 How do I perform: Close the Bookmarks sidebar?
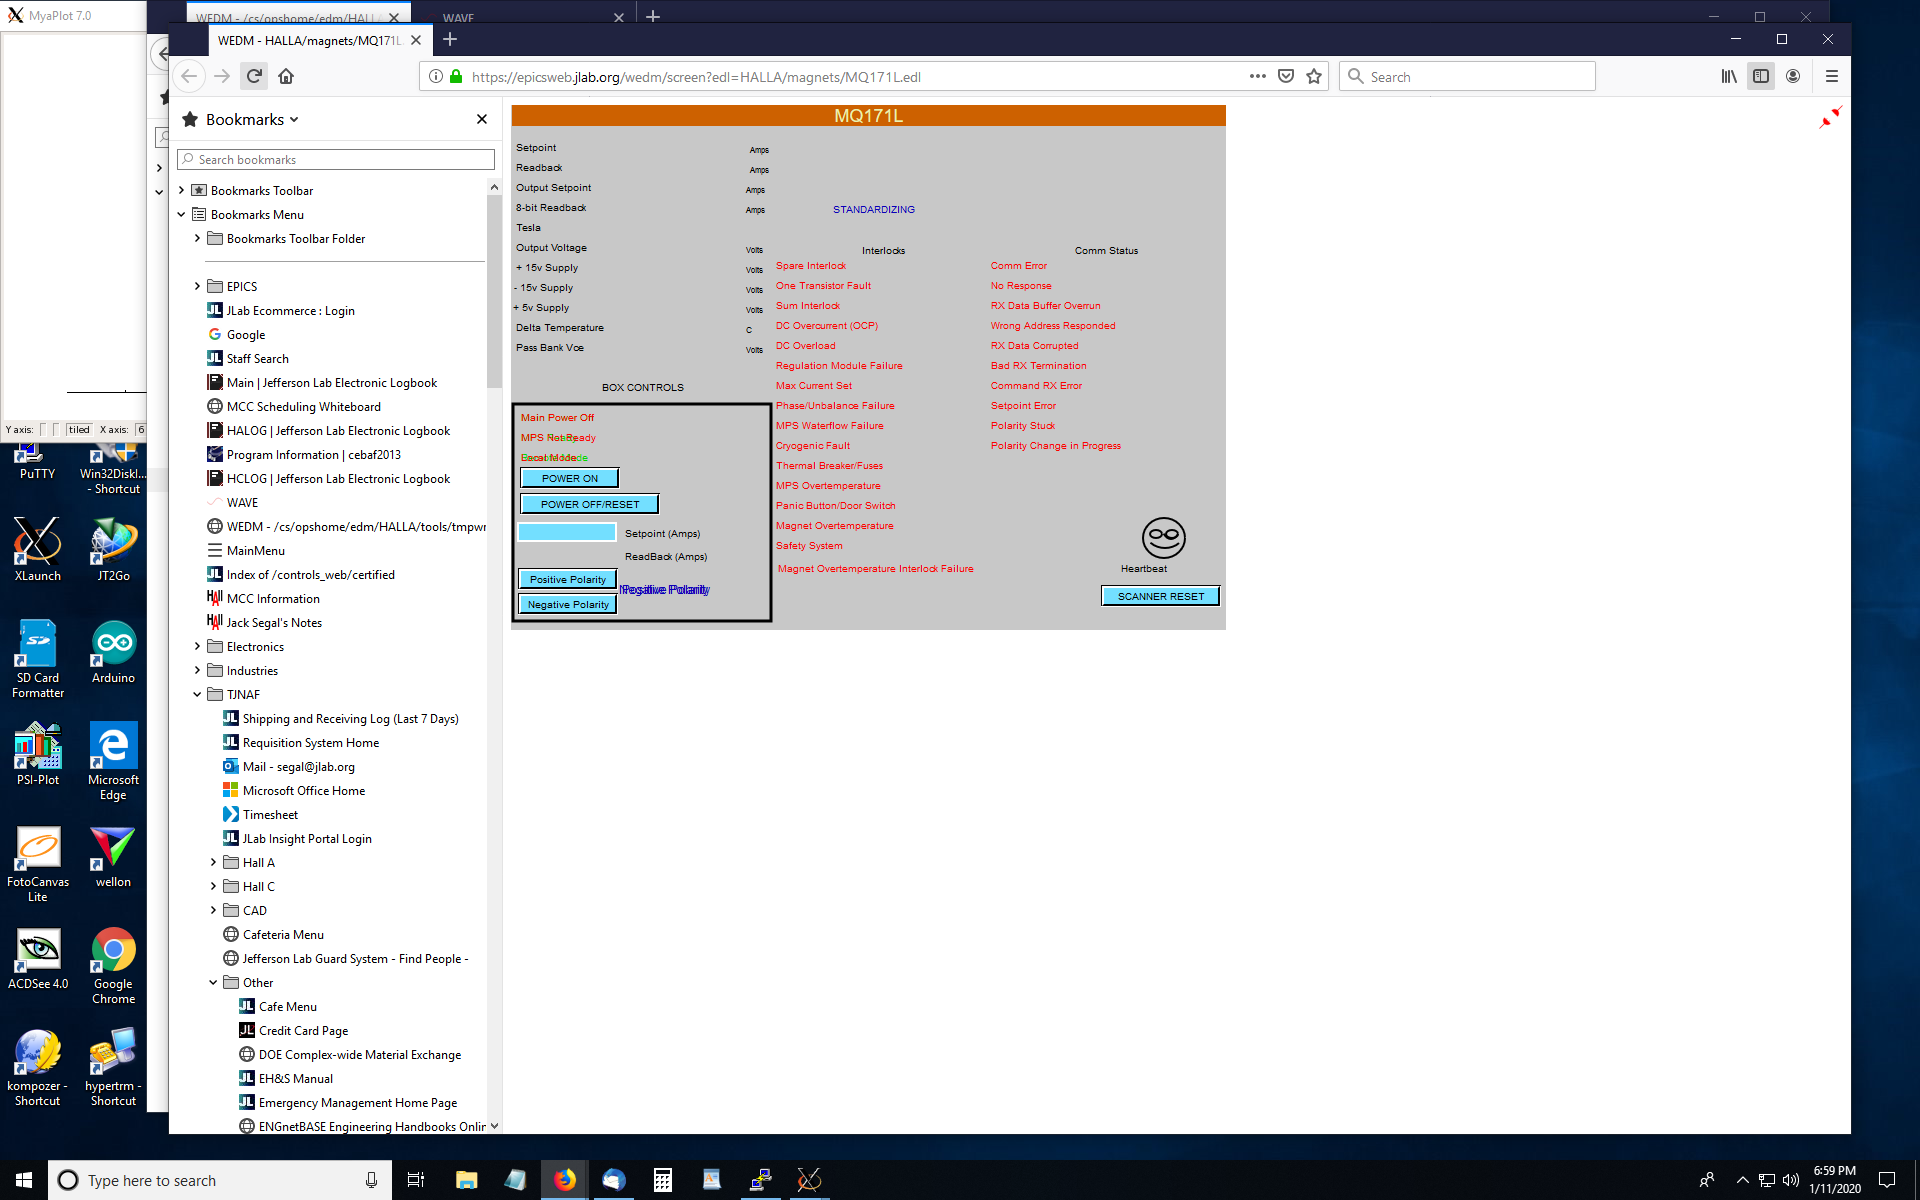tap(482, 119)
